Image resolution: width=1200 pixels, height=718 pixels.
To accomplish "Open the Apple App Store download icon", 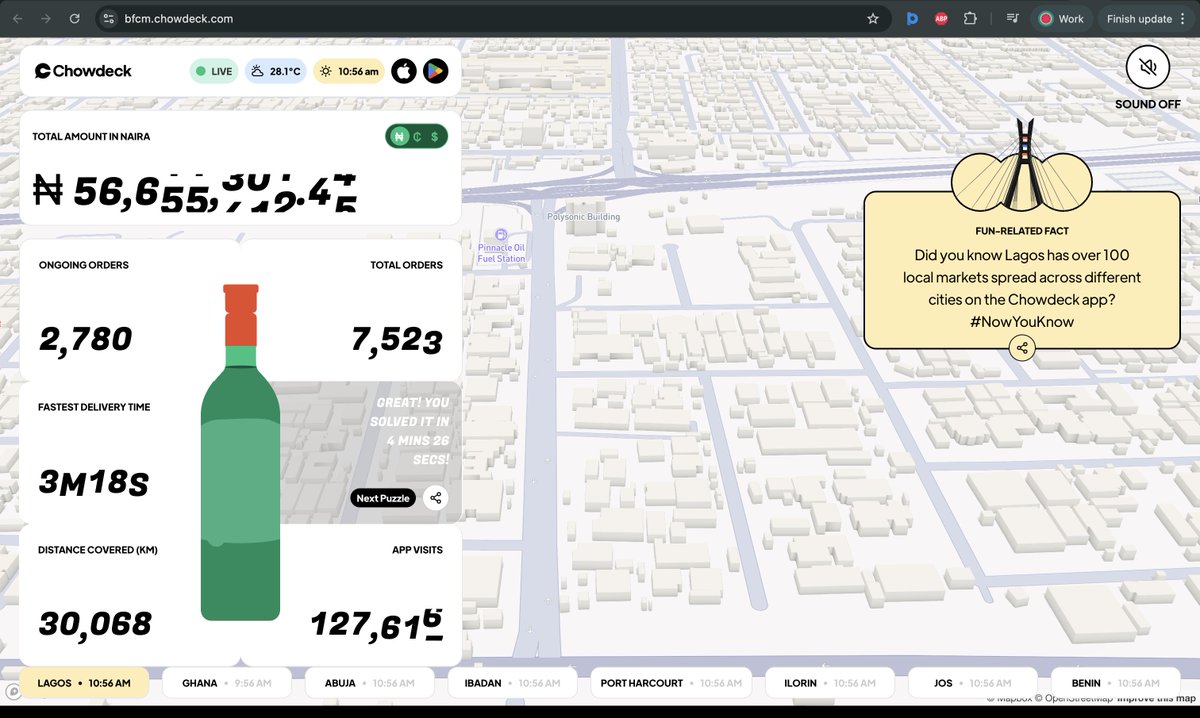I will pyautogui.click(x=403, y=71).
